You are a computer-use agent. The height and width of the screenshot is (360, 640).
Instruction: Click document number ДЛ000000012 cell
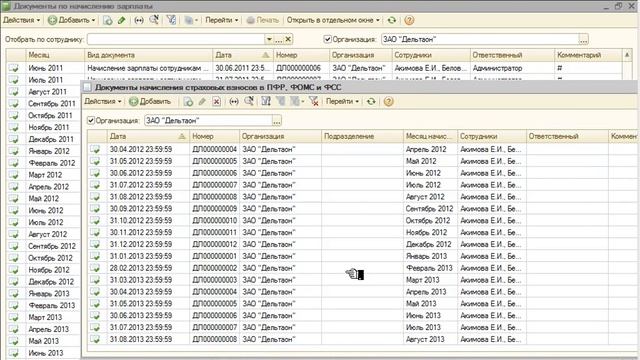tap(214, 244)
